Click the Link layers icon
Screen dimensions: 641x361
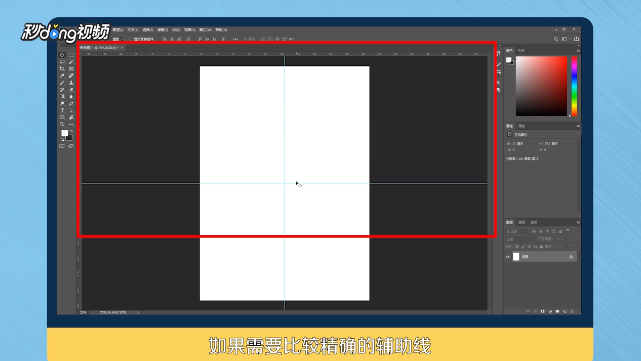(x=528, y=312)
